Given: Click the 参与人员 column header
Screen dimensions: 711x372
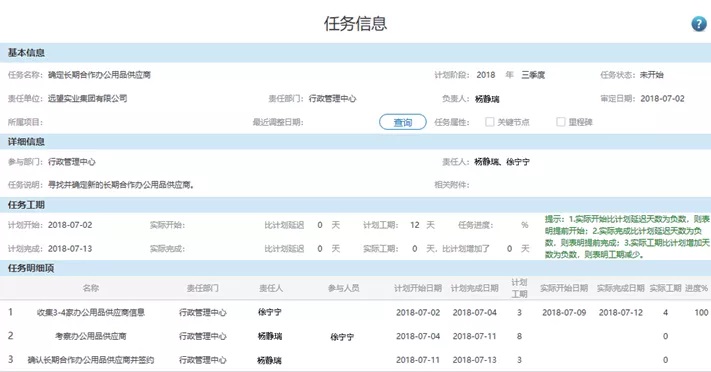Looking at the screenshot, I should (x=344, y=288).
